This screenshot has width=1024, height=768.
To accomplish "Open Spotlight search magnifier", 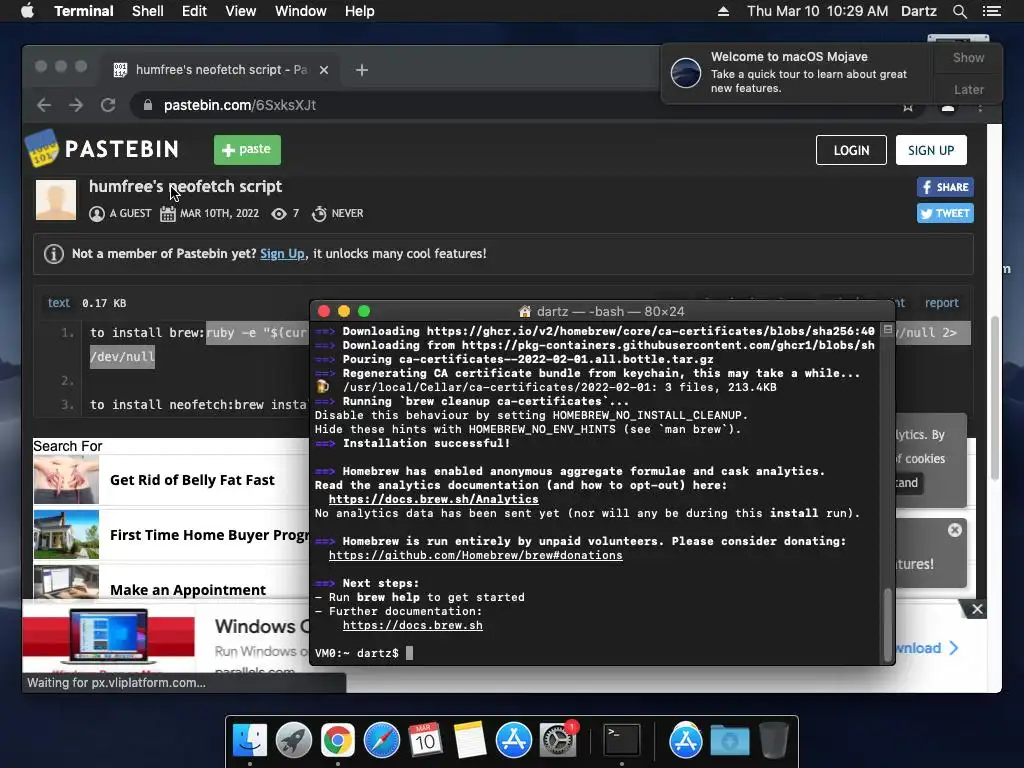I will pyautogui.click(x=959, y=11).
